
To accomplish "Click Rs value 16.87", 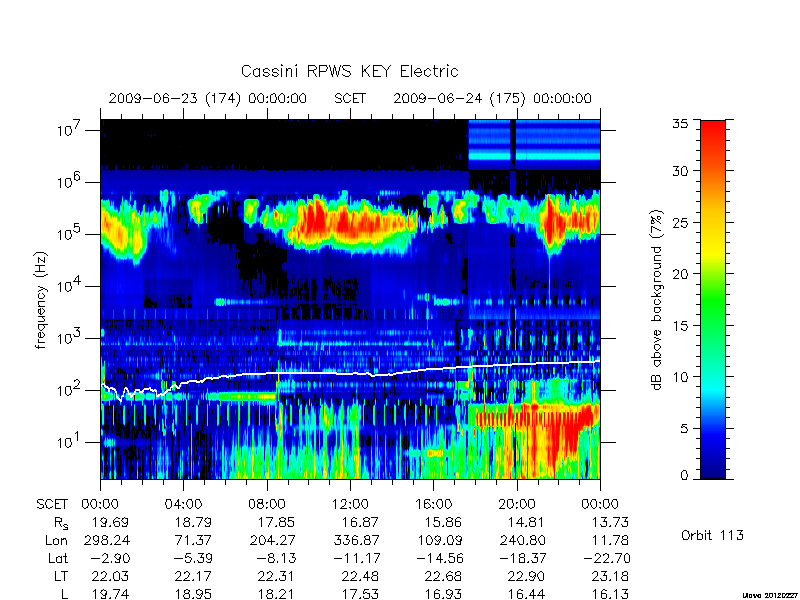I will [x=360, y=522].
